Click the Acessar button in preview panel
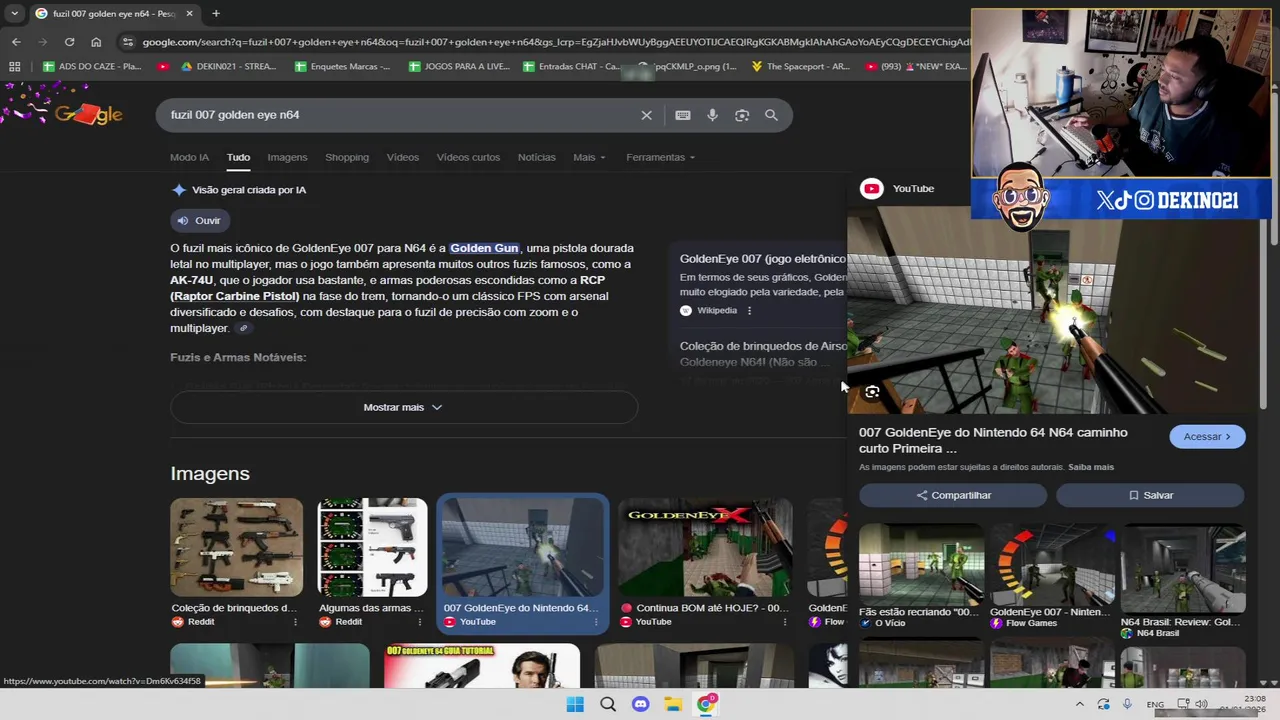Viewport: 1280px width, 720px height. (x=1207, y=436)
